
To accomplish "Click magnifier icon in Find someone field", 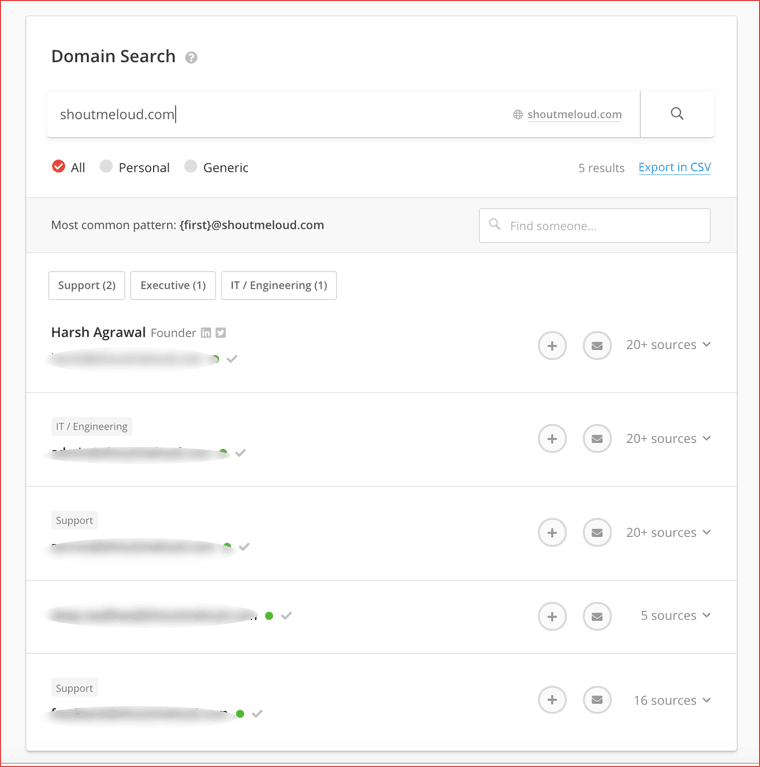I will (x=494, y=225).
